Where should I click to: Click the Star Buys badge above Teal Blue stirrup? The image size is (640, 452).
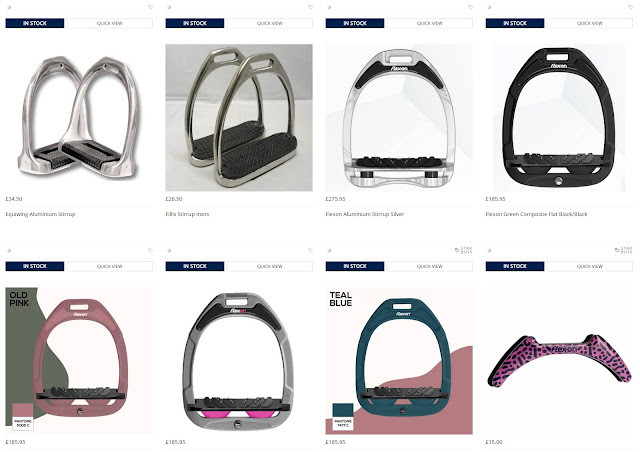(x=463, y=250)
